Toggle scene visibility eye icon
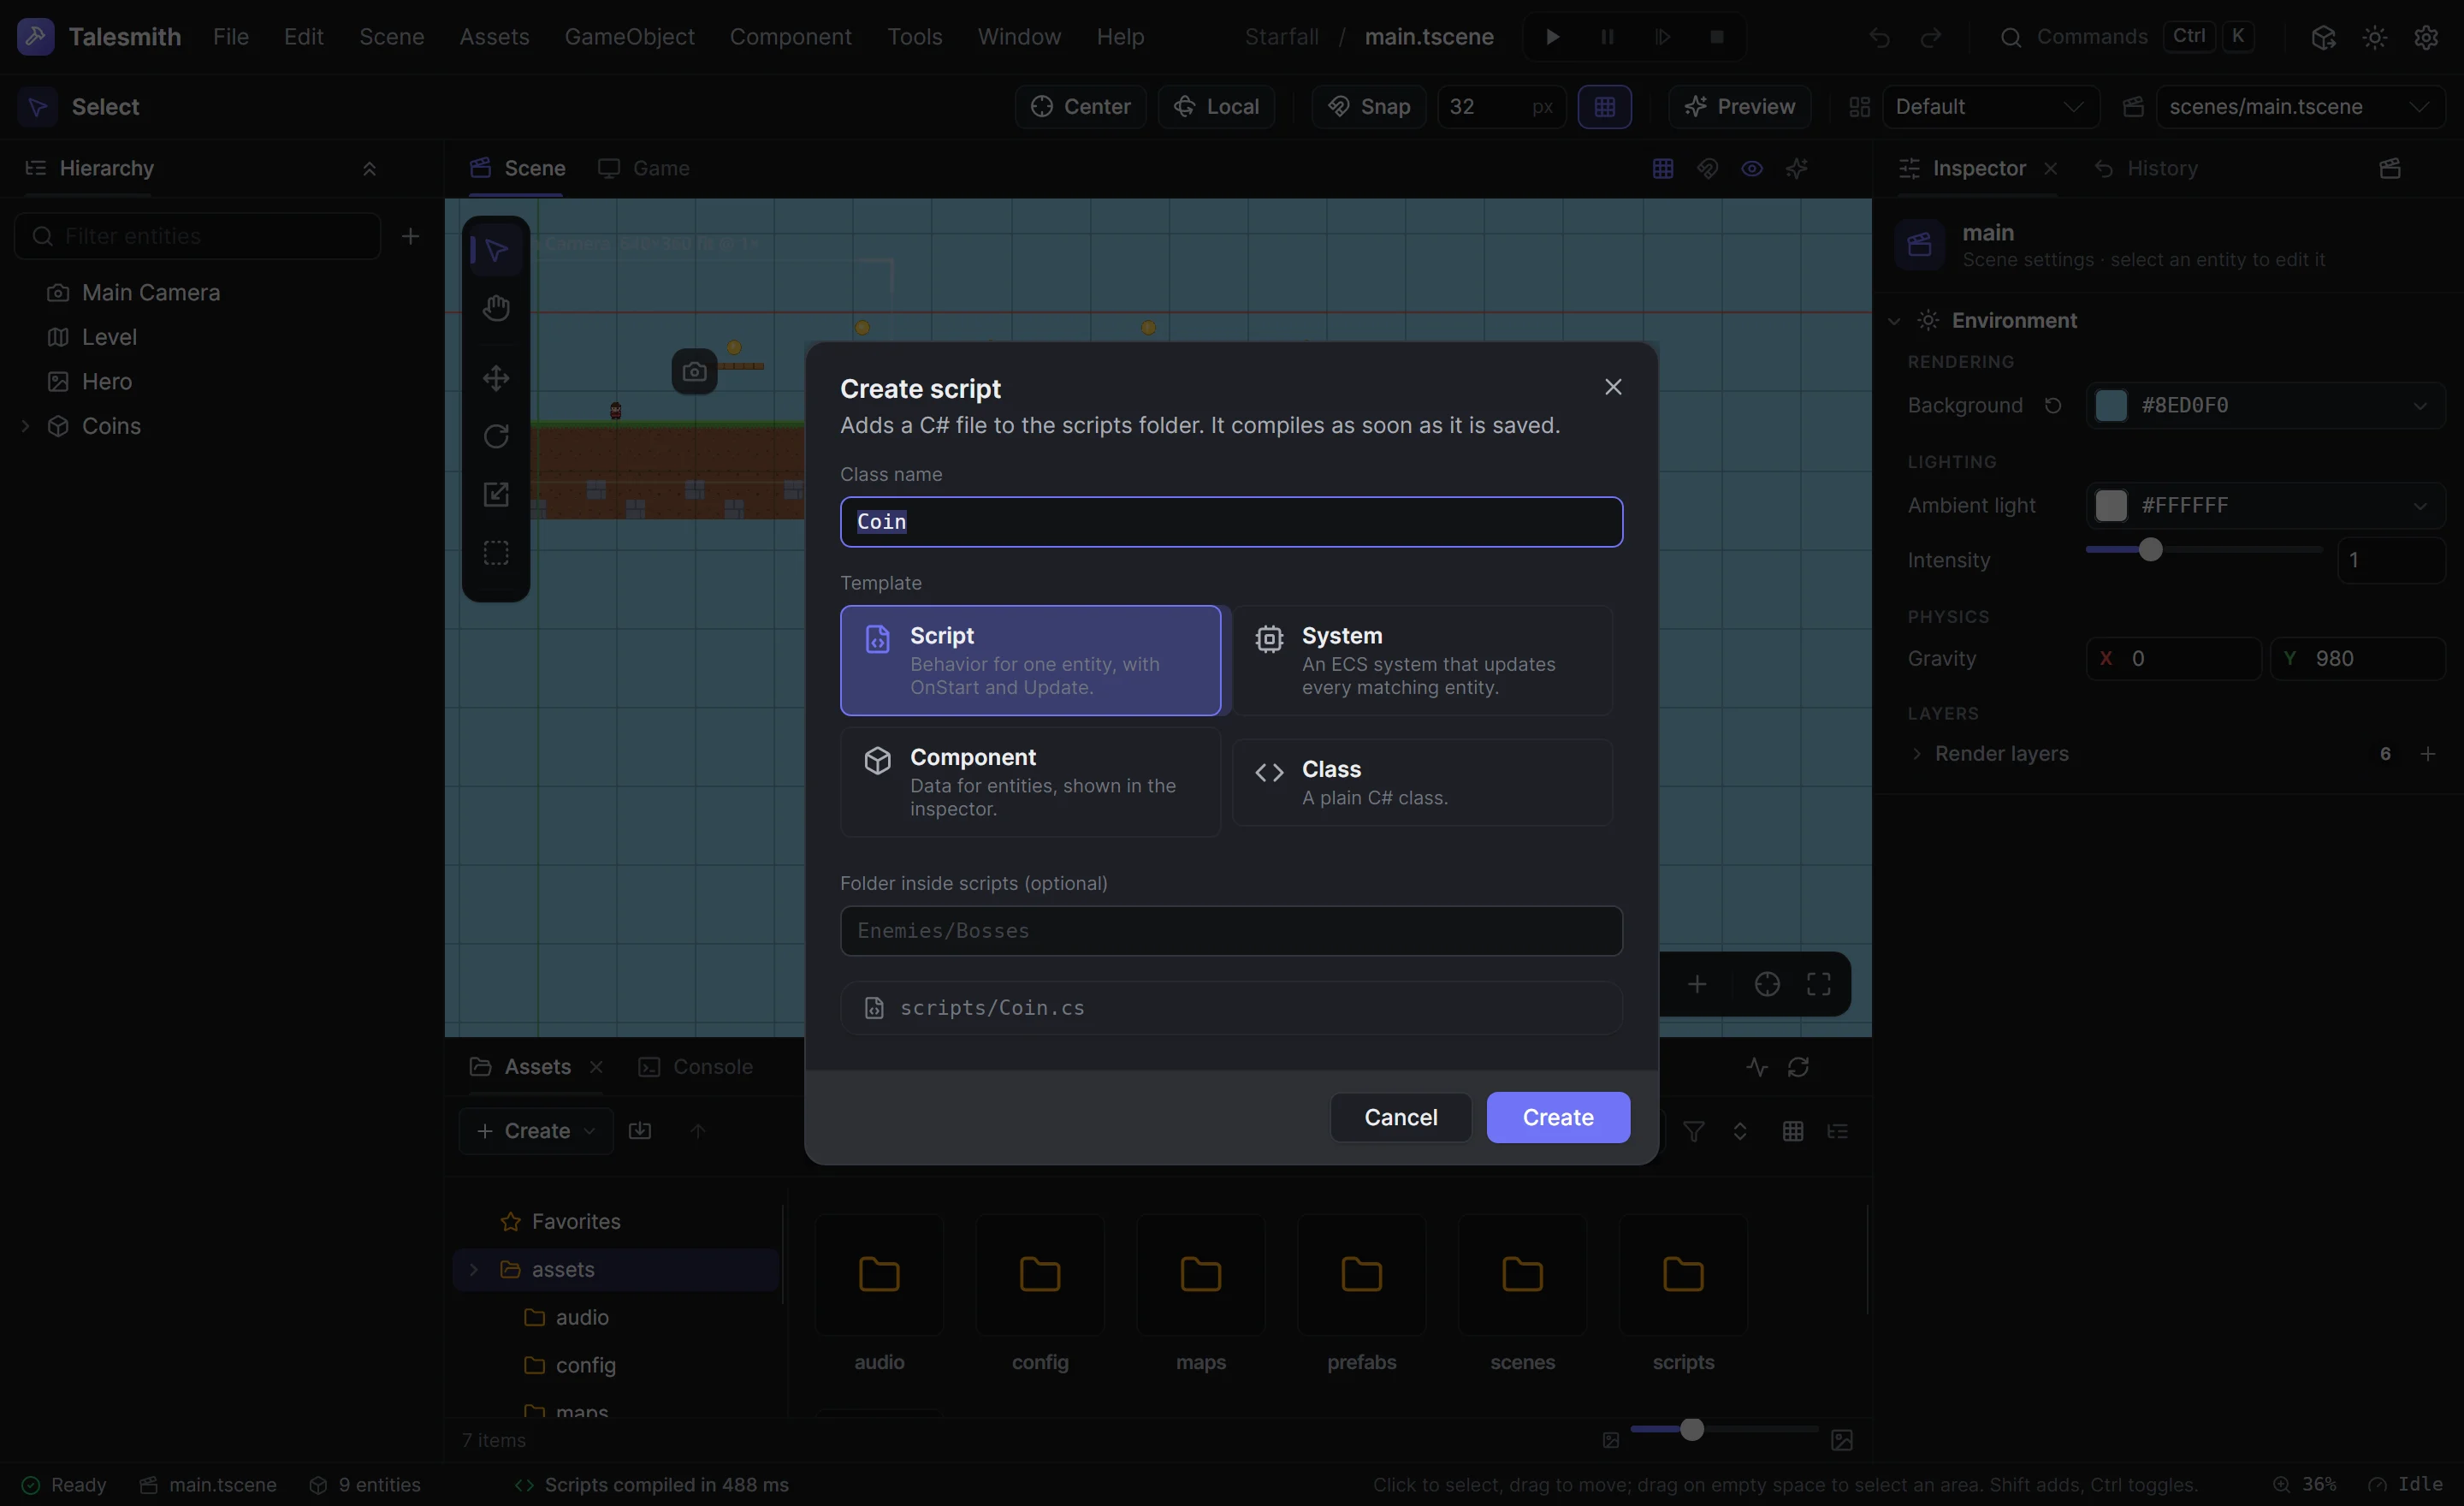The image size is (2464, 1506). coord(1752,168)
